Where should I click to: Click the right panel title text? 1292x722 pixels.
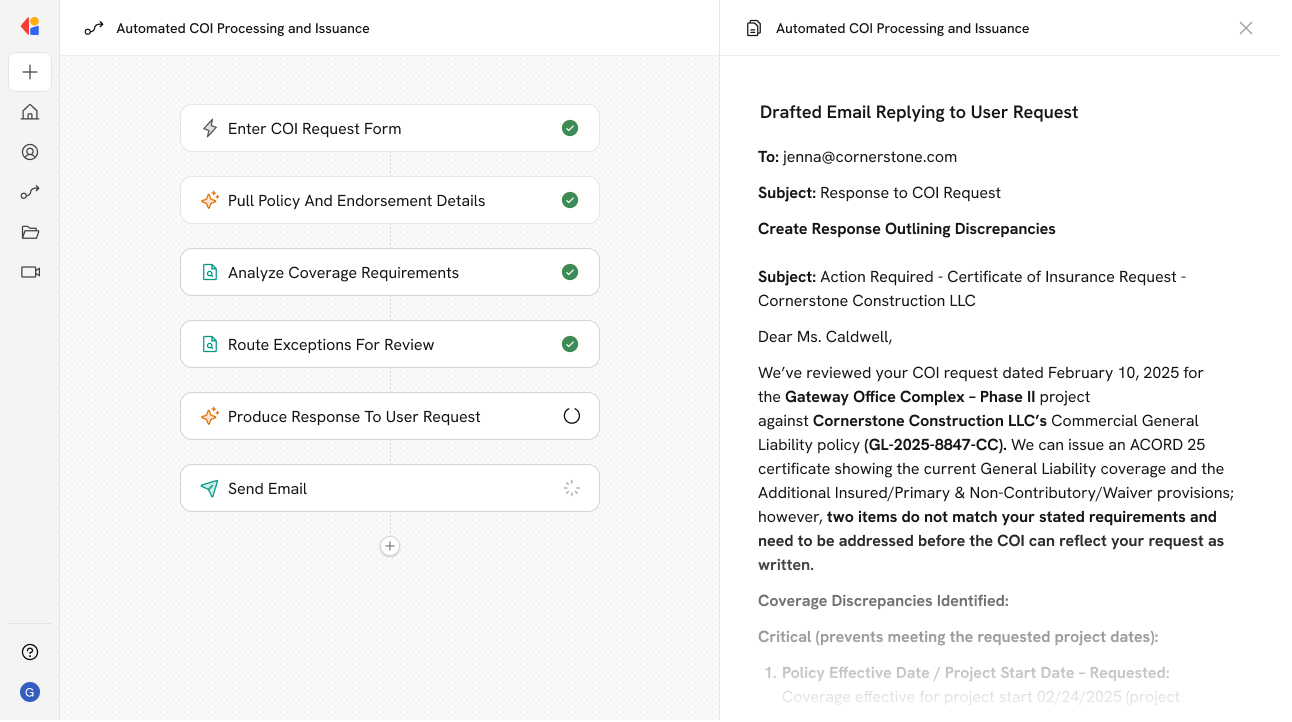tap(902, 28)
